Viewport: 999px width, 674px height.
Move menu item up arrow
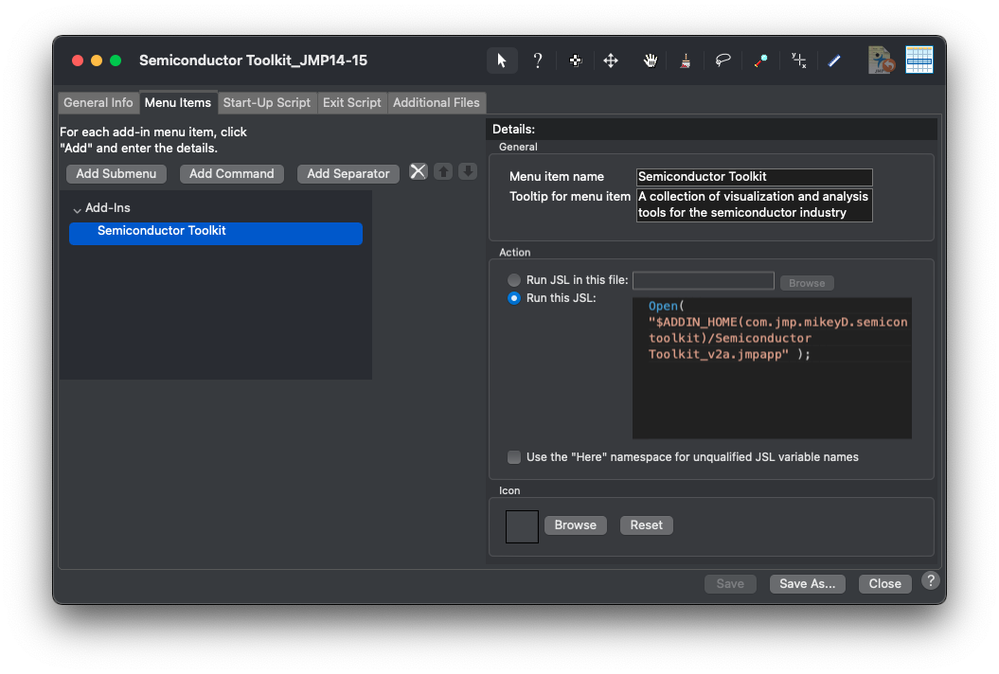443,171
